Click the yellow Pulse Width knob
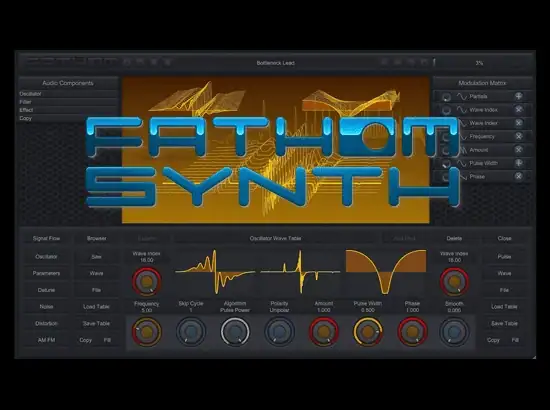This screenshot has height=410, width=550. [x=368, y=331]
